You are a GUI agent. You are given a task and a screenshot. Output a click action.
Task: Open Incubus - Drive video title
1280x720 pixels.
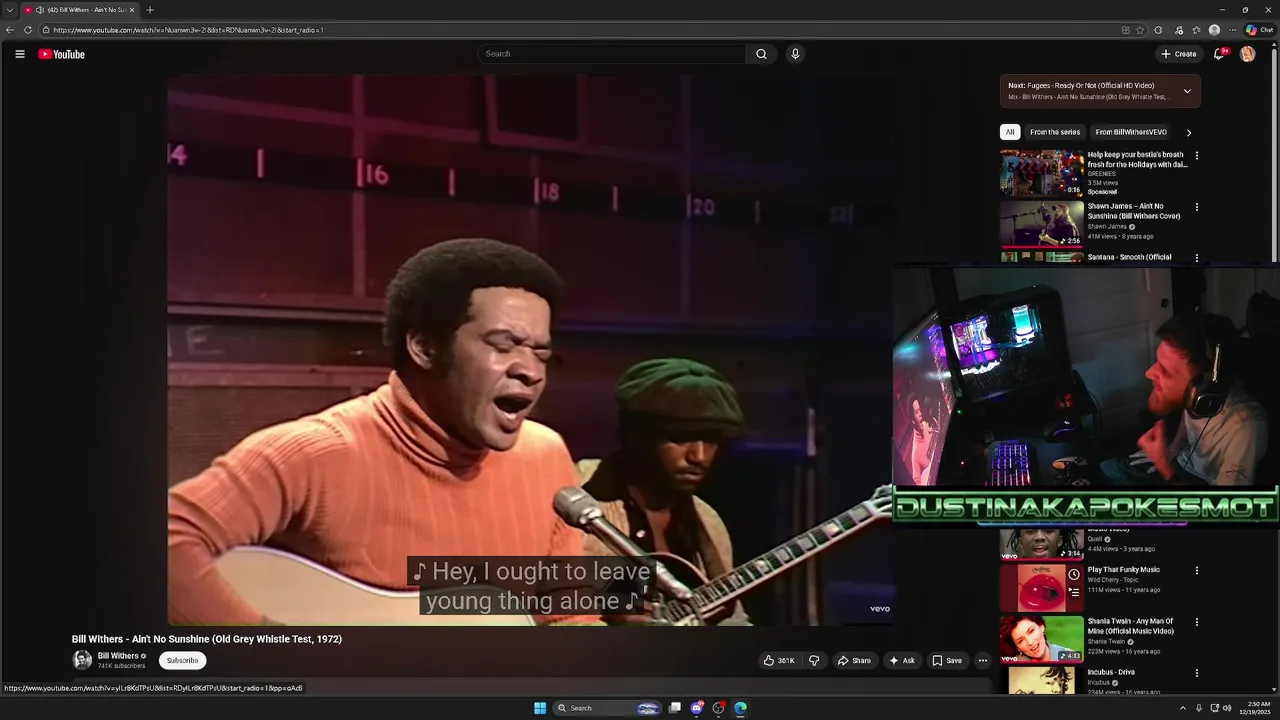pyautogui.click(x=1111, y=672)
